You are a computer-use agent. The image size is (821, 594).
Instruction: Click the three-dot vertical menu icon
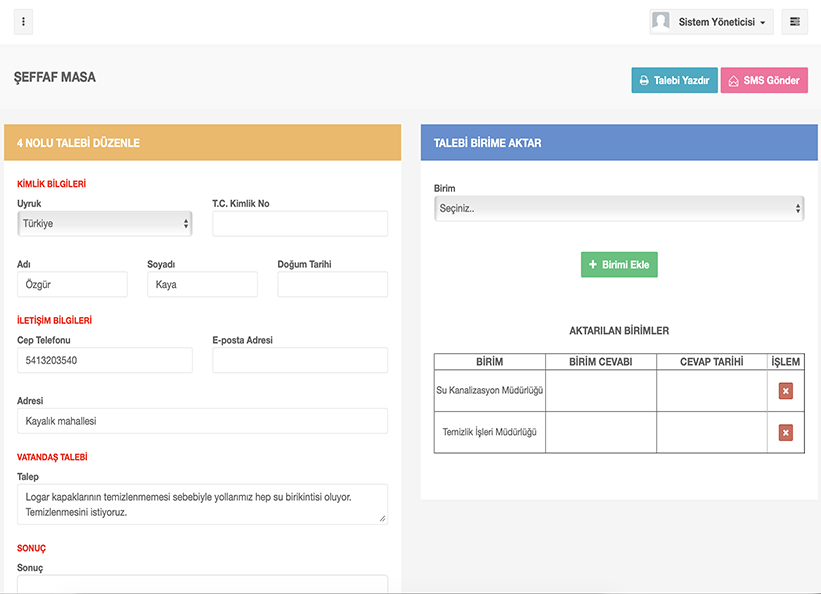point(23,22)
